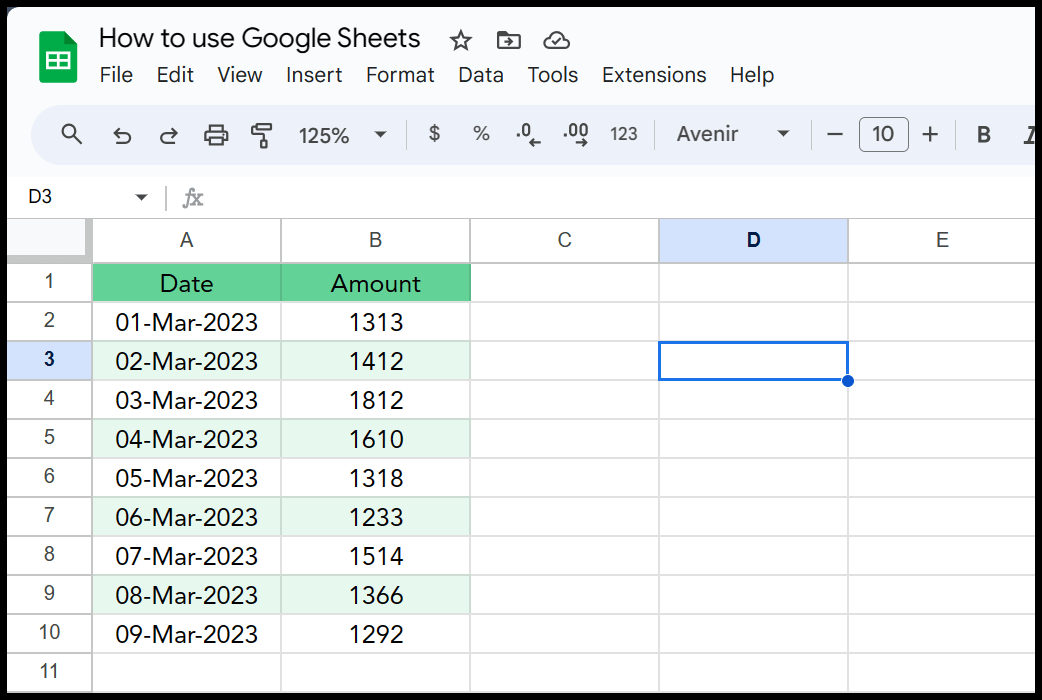Star the How to use Google Sheets document
The image size is (1042, 700).
(461, 41)
